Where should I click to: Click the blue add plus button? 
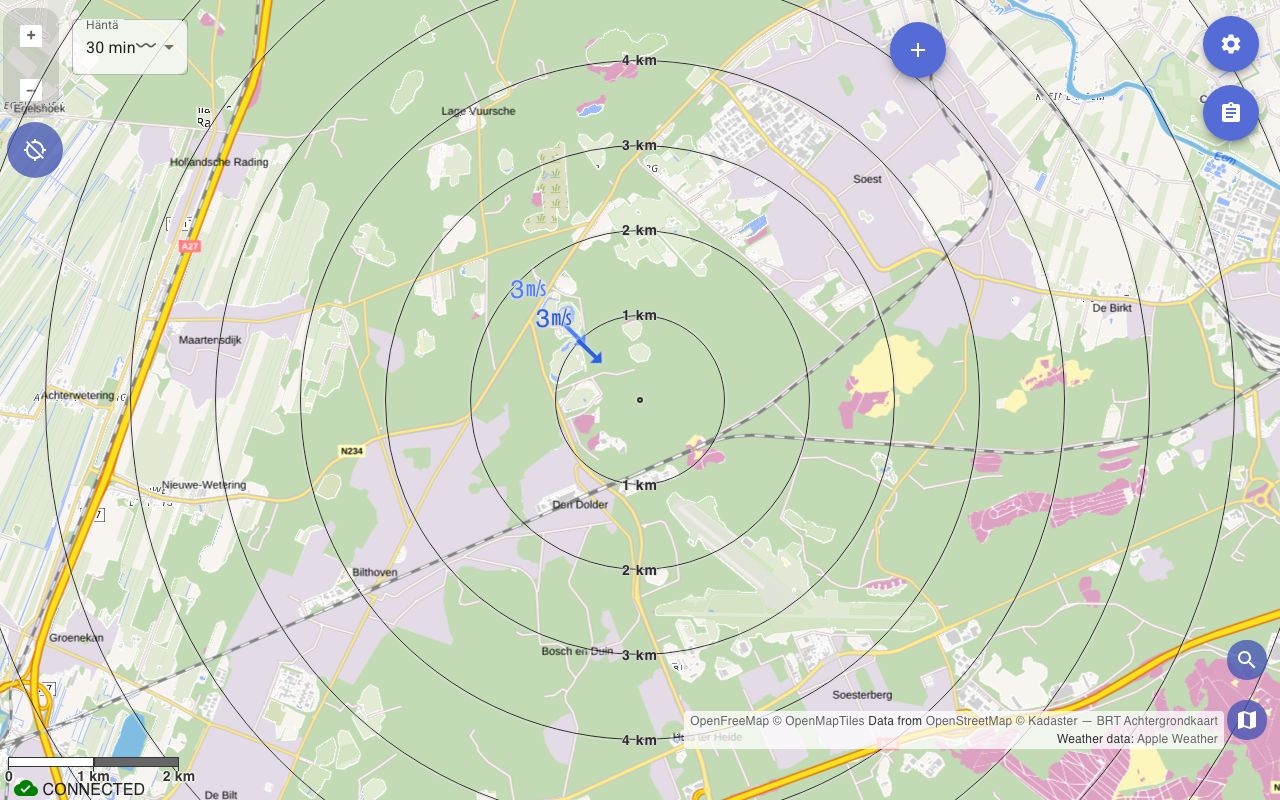(918, 50)
